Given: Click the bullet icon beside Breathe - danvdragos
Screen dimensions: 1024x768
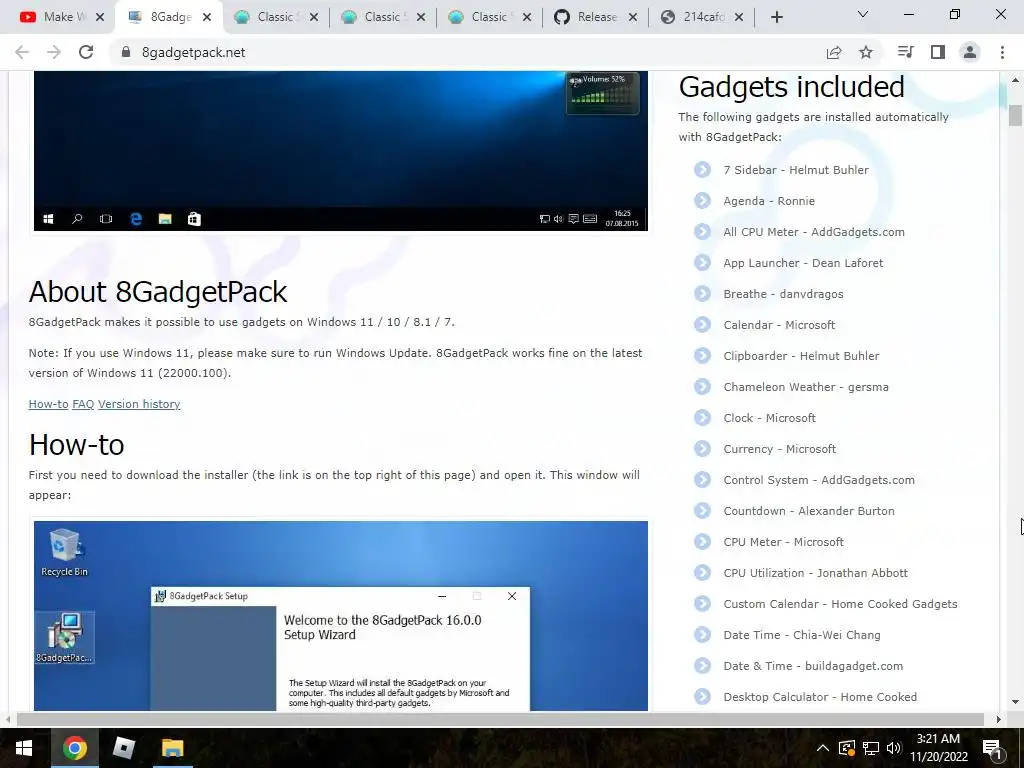Looking at the screenshot, I should coord(702,294).
